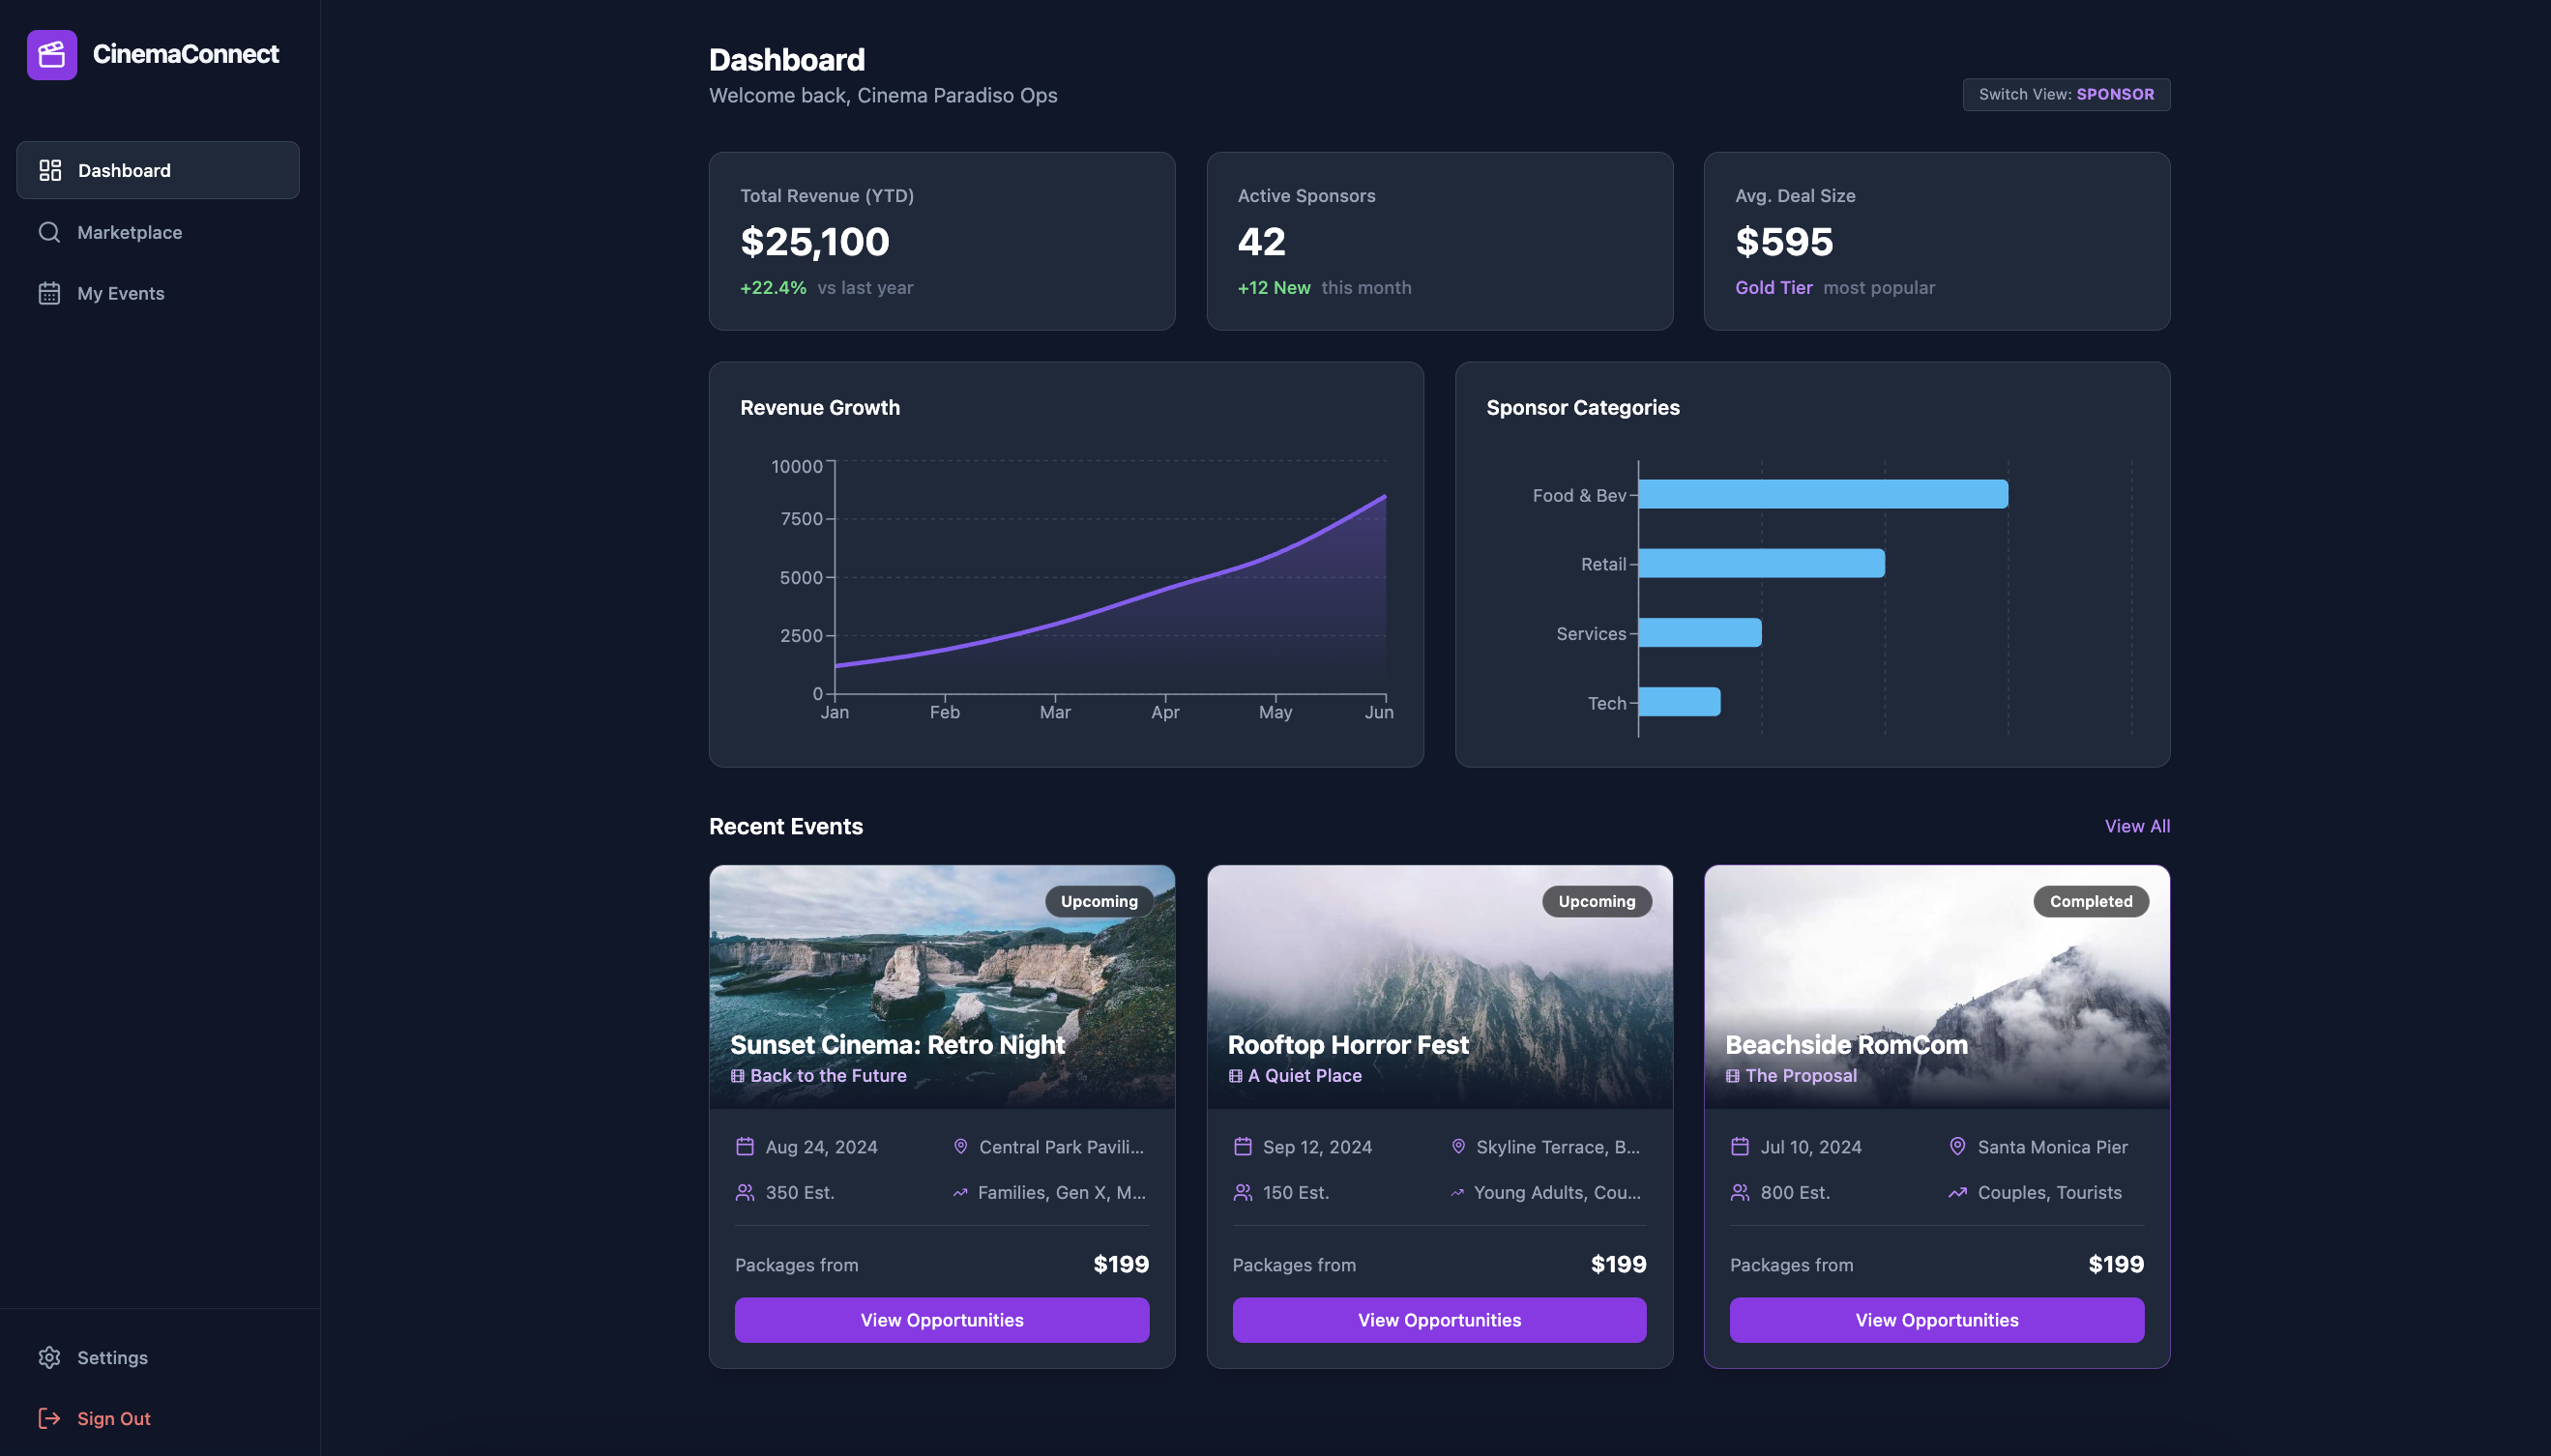This screenshot has width=2551, height=1456.
Task: Click location pin icon beside Santa Monica Pier
Action: tap(1957, 1147)
